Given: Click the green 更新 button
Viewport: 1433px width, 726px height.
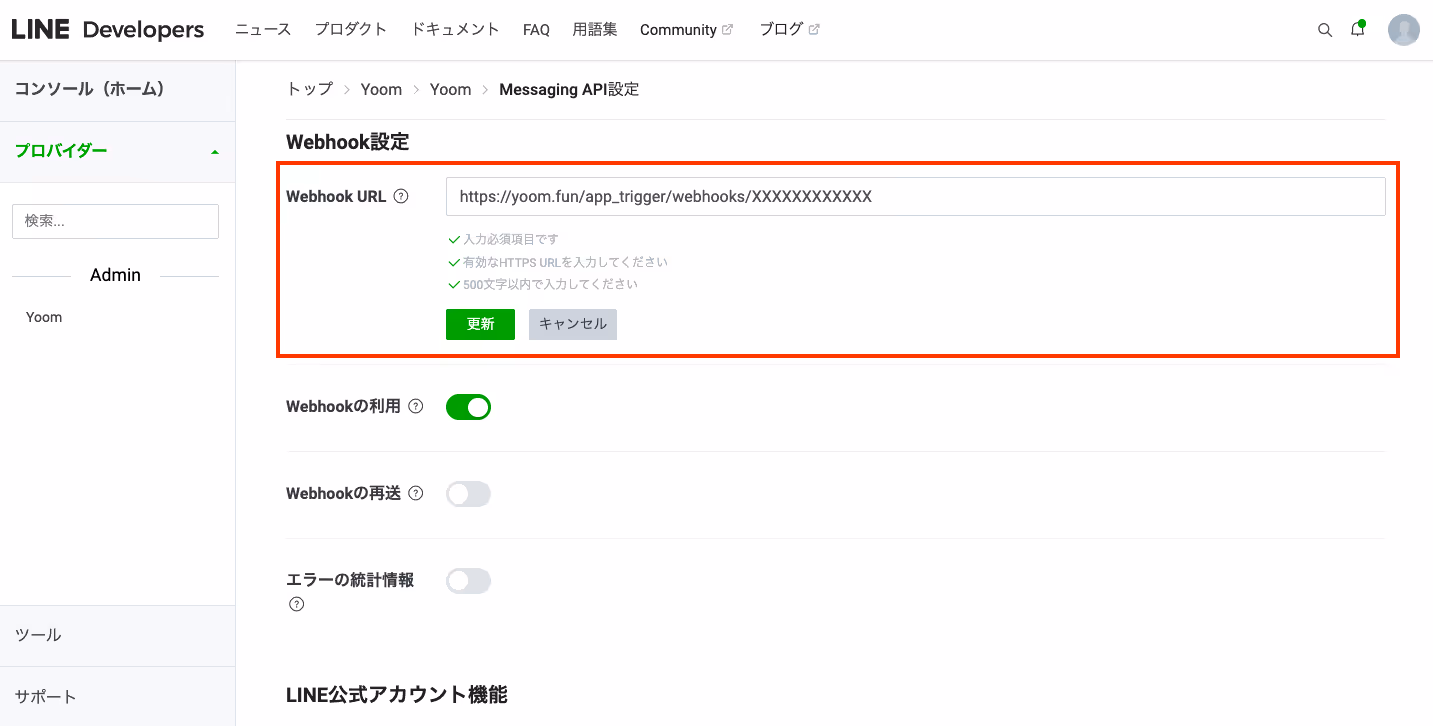Looking at the screenshot, I should 480,324.
